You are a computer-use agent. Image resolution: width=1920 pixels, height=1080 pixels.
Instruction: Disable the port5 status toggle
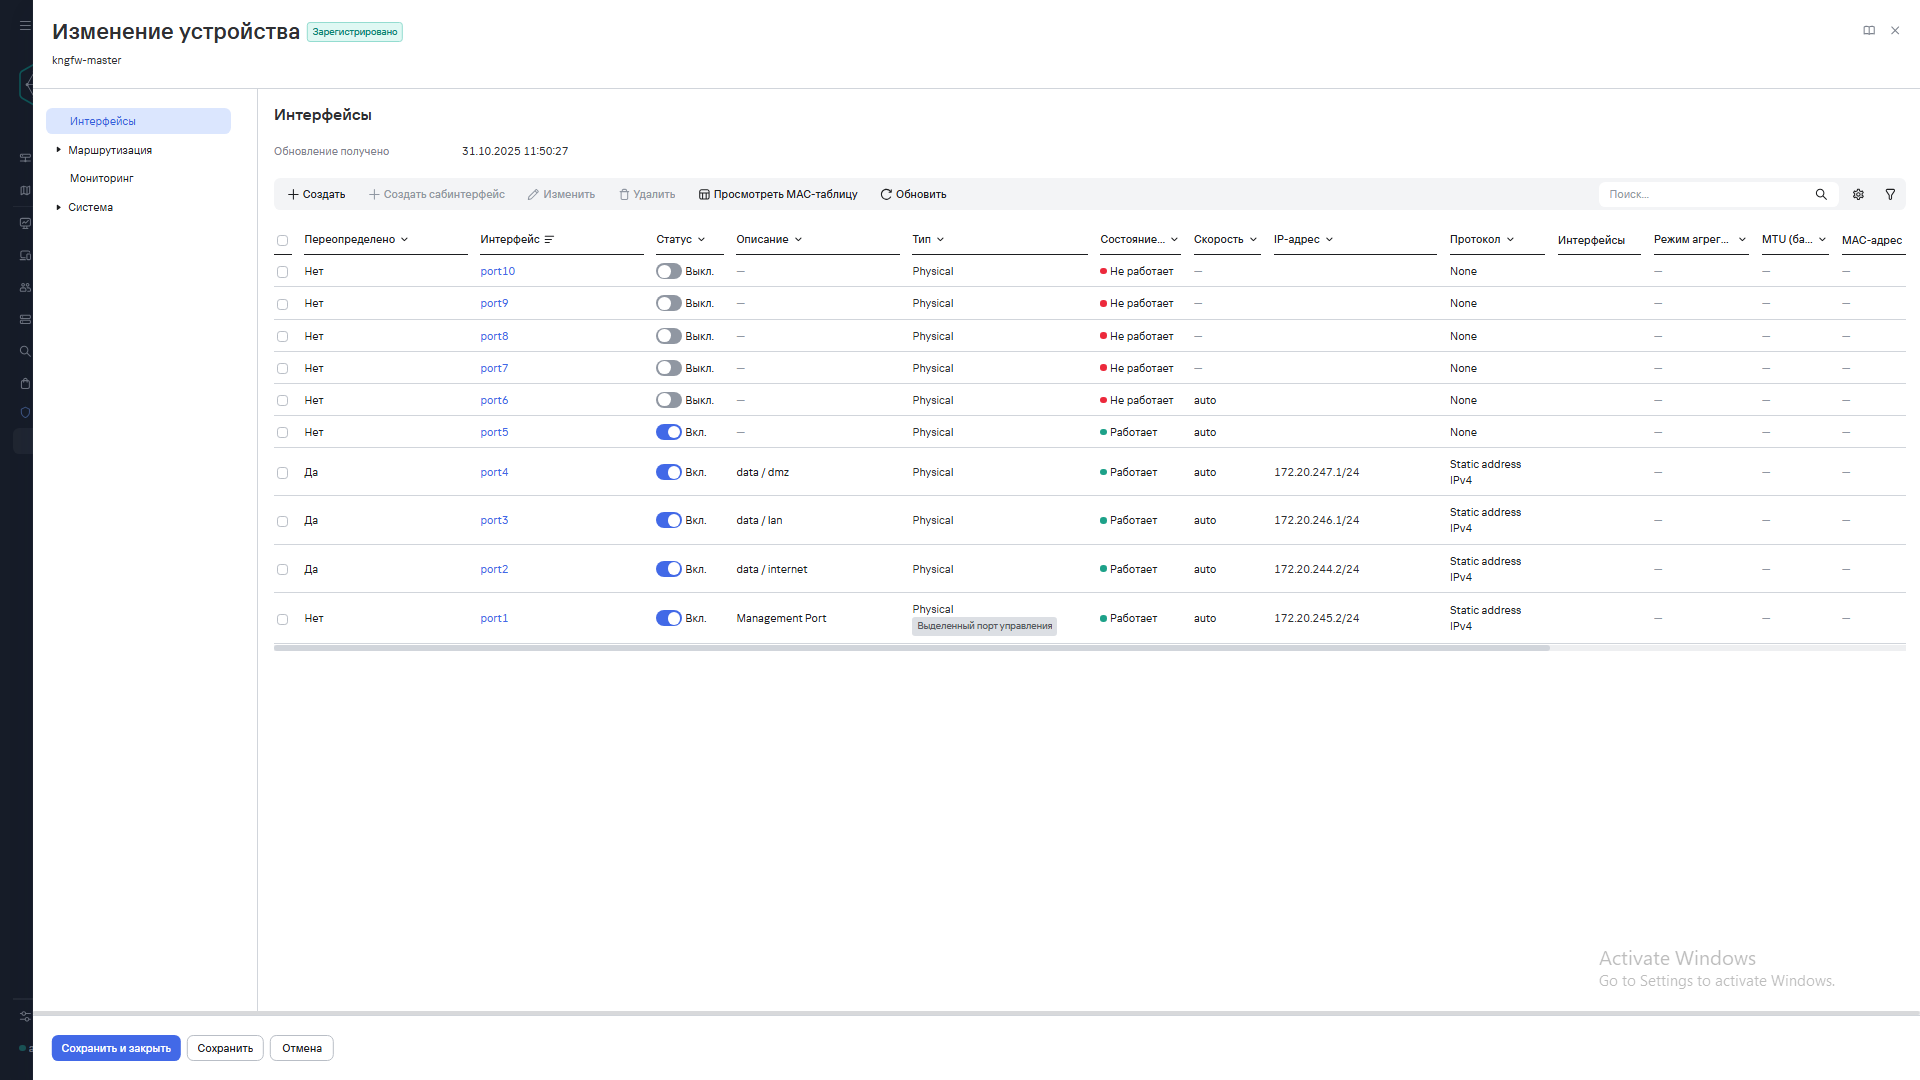point(668,432)
